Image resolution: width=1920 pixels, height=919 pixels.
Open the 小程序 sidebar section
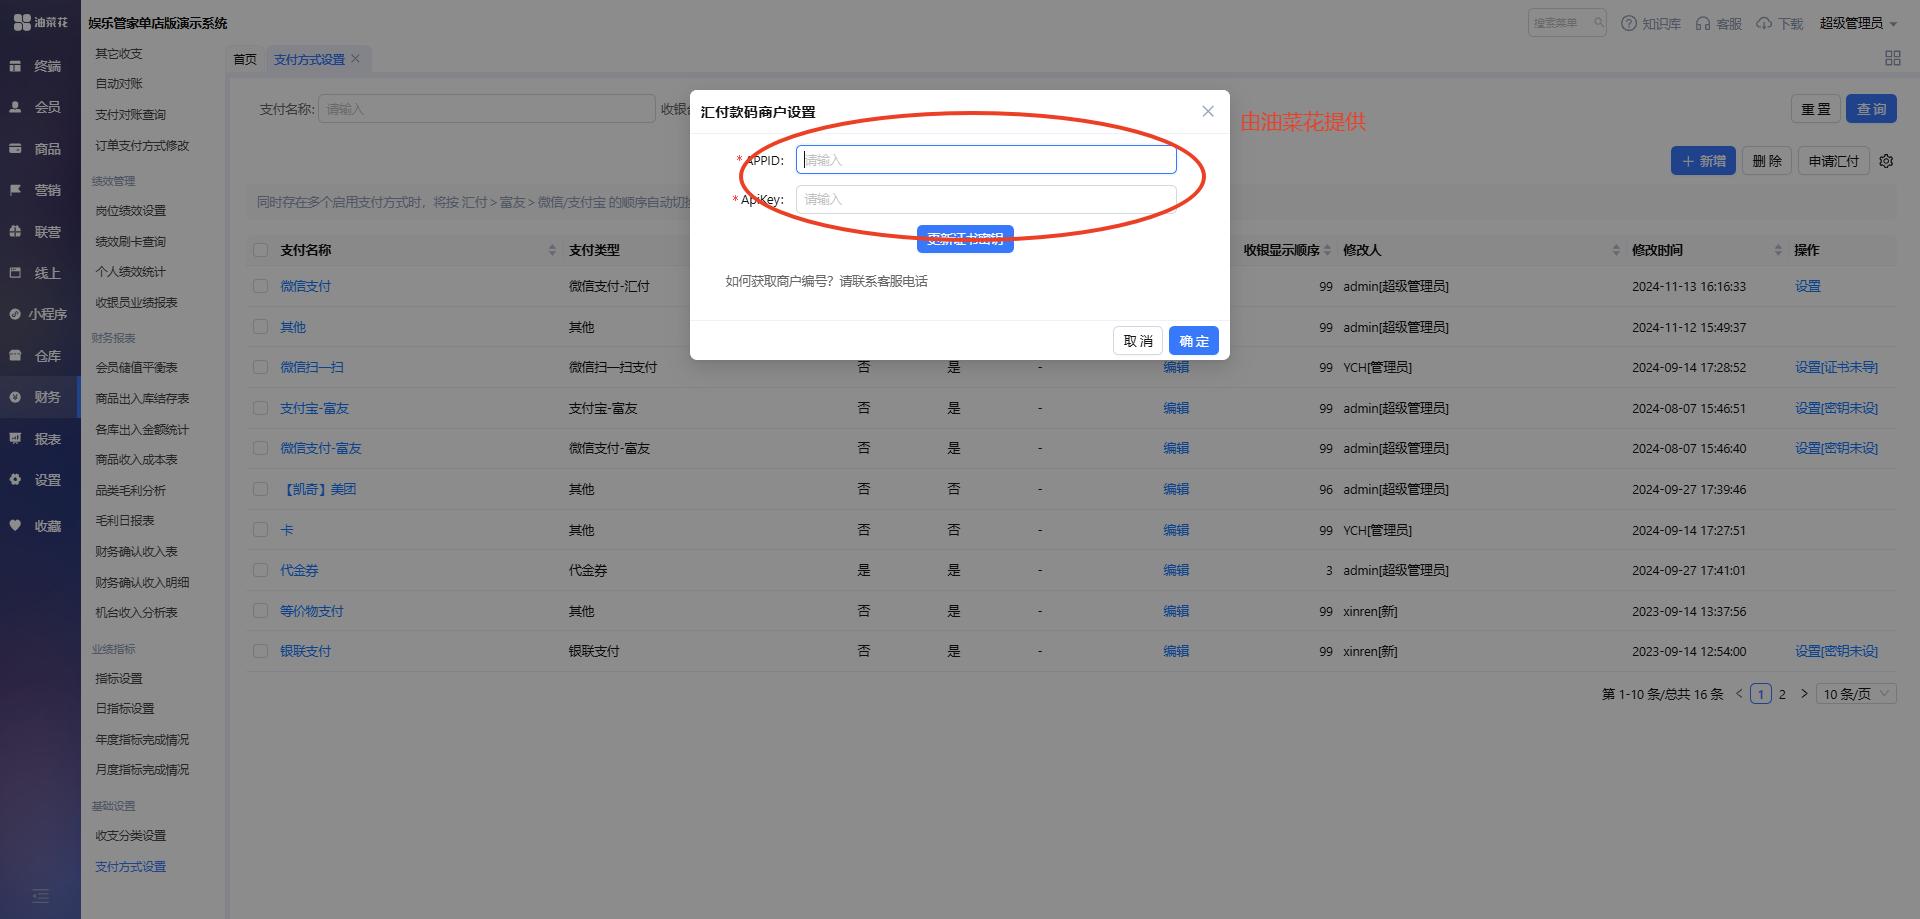[x=40, y=314]
